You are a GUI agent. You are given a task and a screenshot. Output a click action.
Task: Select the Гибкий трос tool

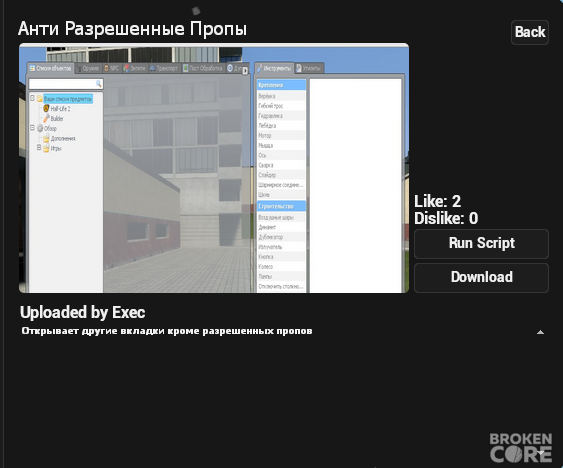tap(281, 106)
